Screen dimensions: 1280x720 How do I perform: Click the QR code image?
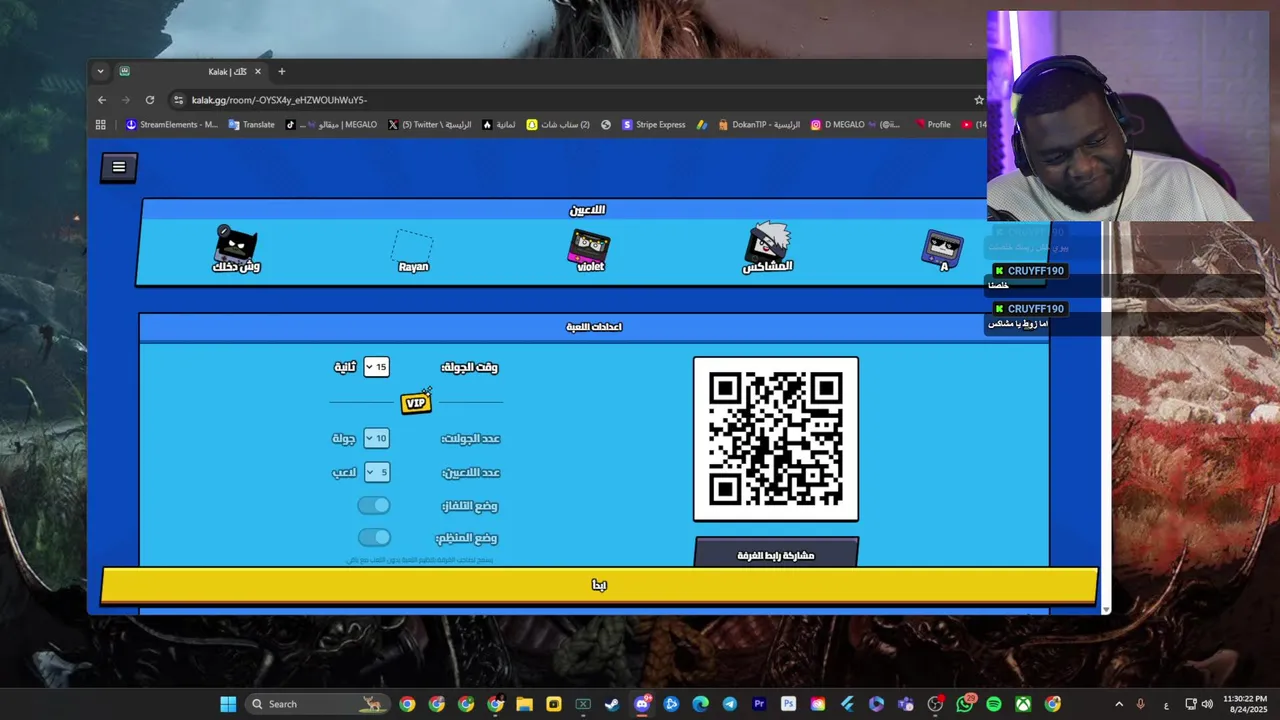coord(776,439)
